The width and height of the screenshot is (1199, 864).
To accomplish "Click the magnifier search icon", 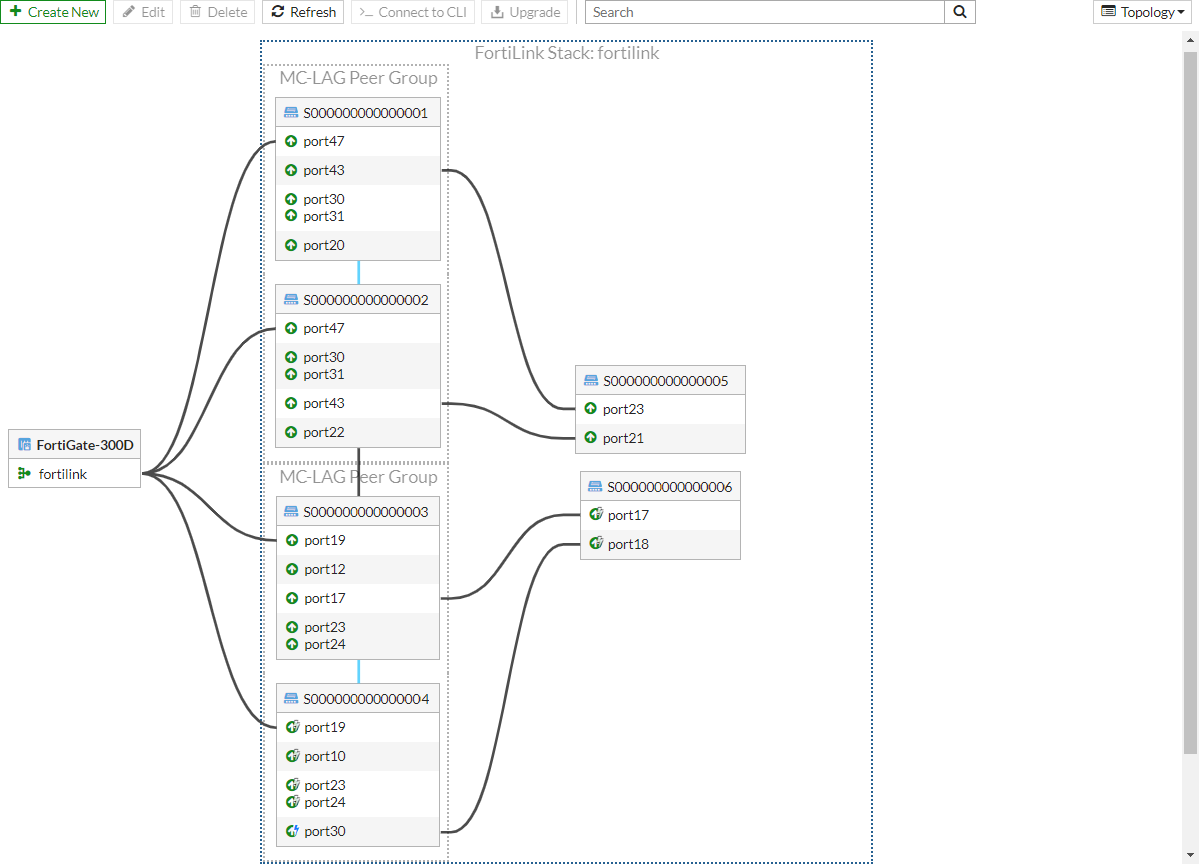I will coord(960,12).
